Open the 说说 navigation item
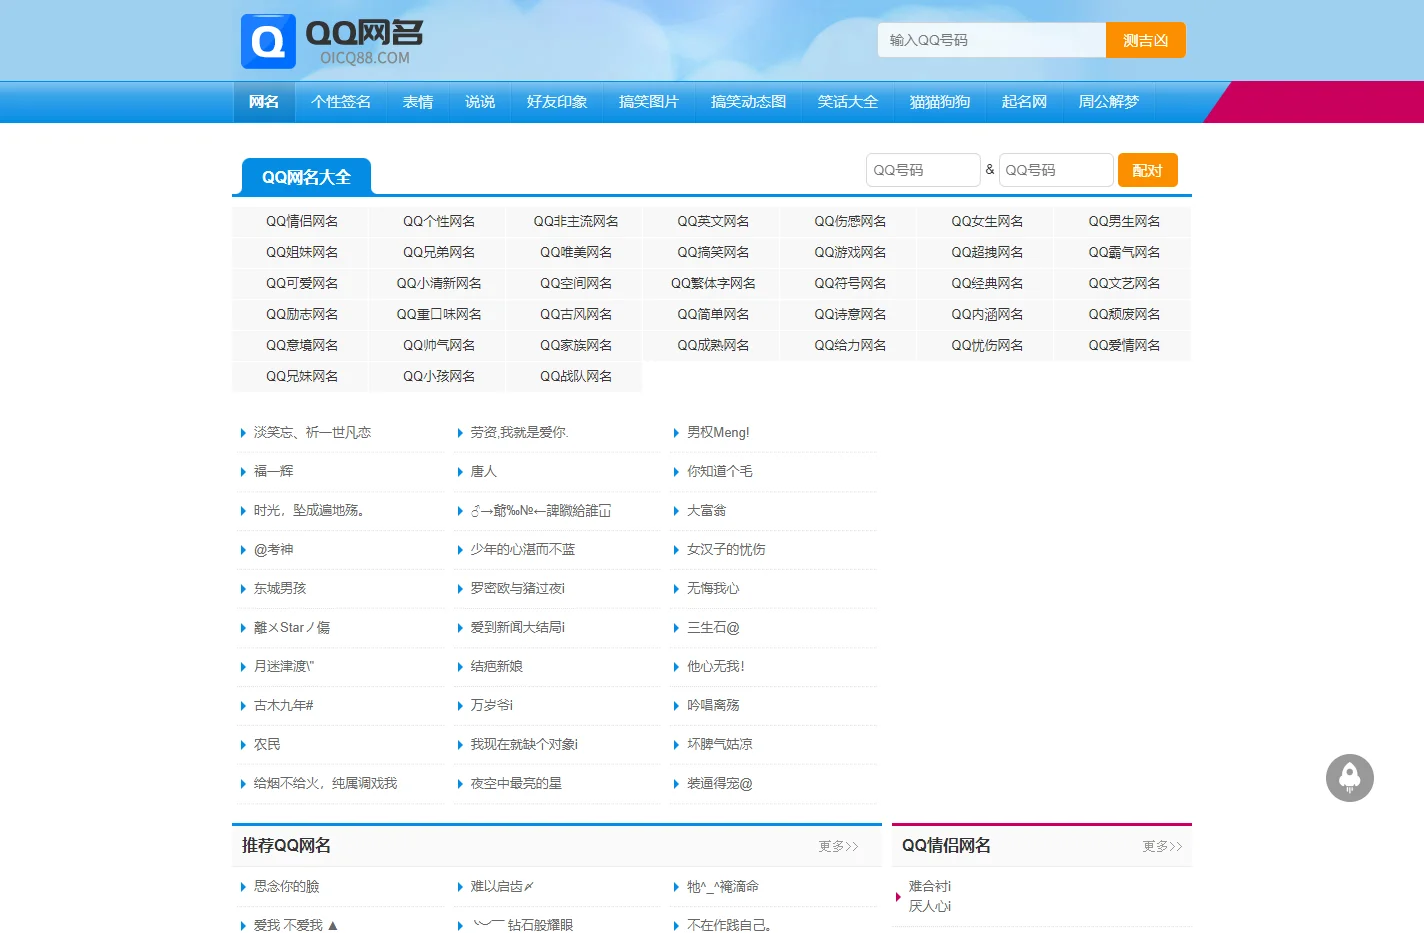 [480, 102]
